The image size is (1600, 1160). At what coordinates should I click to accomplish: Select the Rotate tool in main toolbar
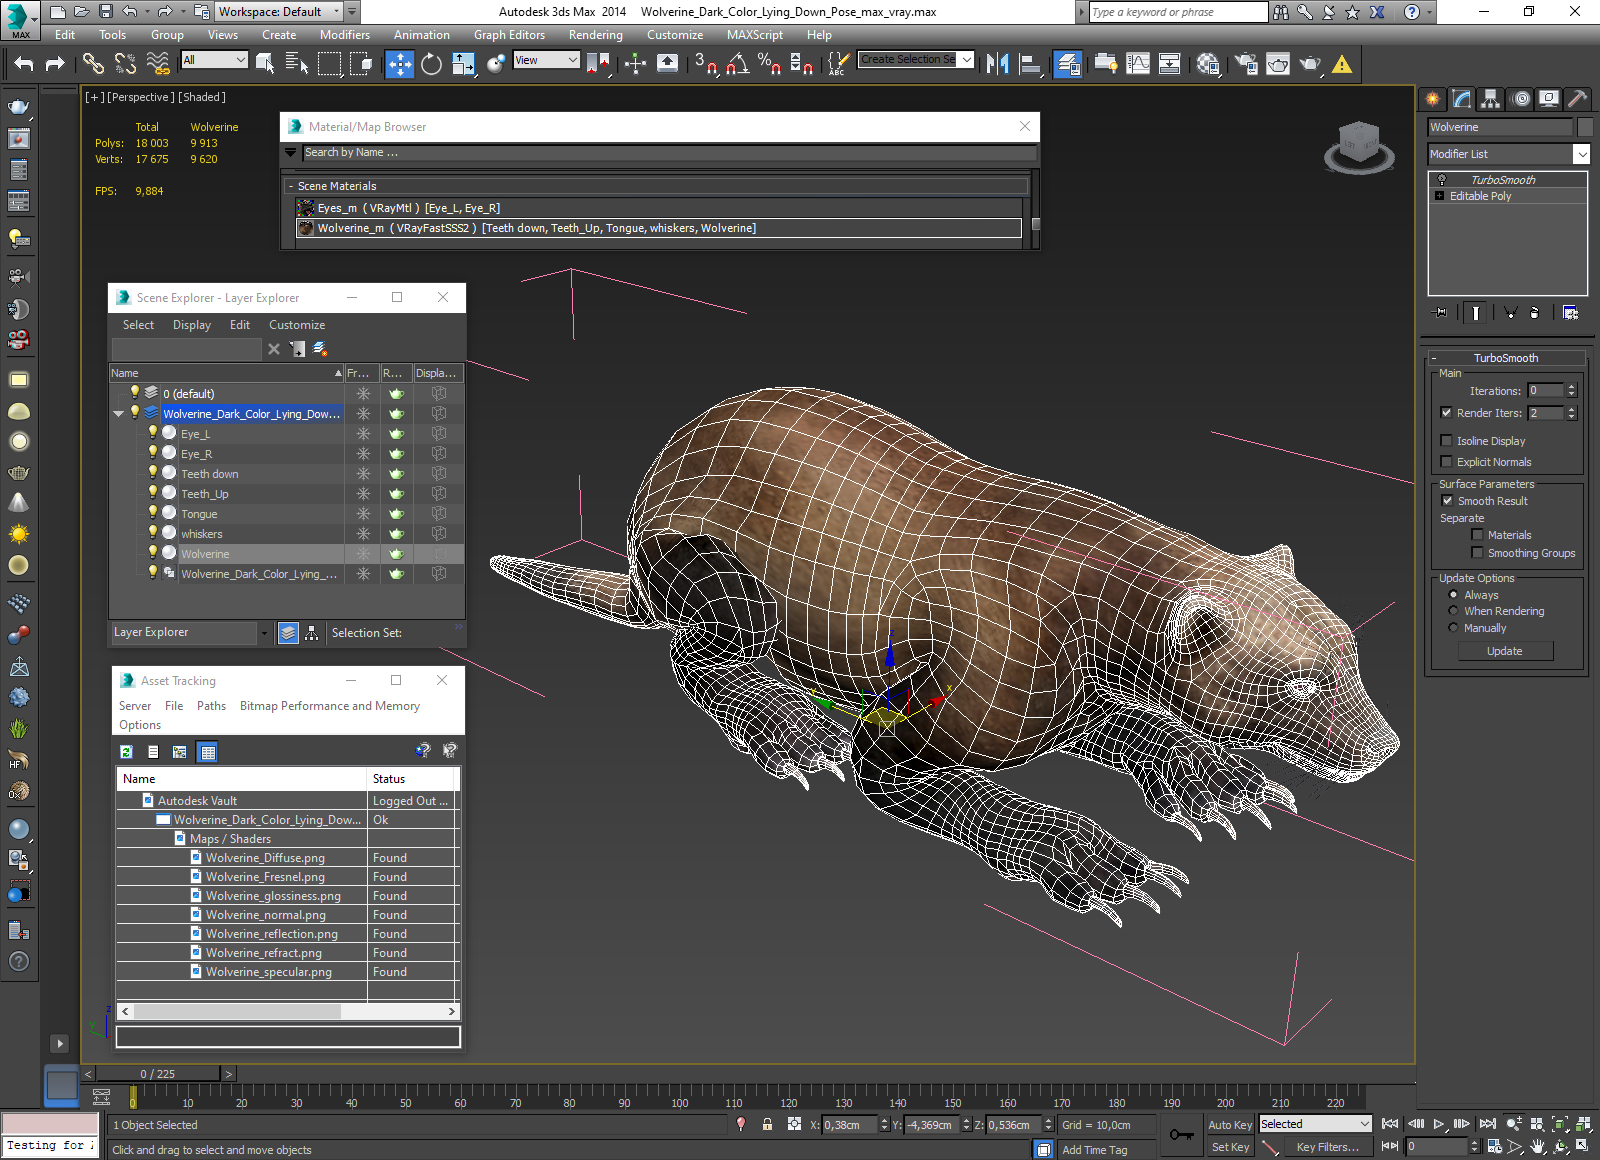pyautogui.click(x=431, y=64)
